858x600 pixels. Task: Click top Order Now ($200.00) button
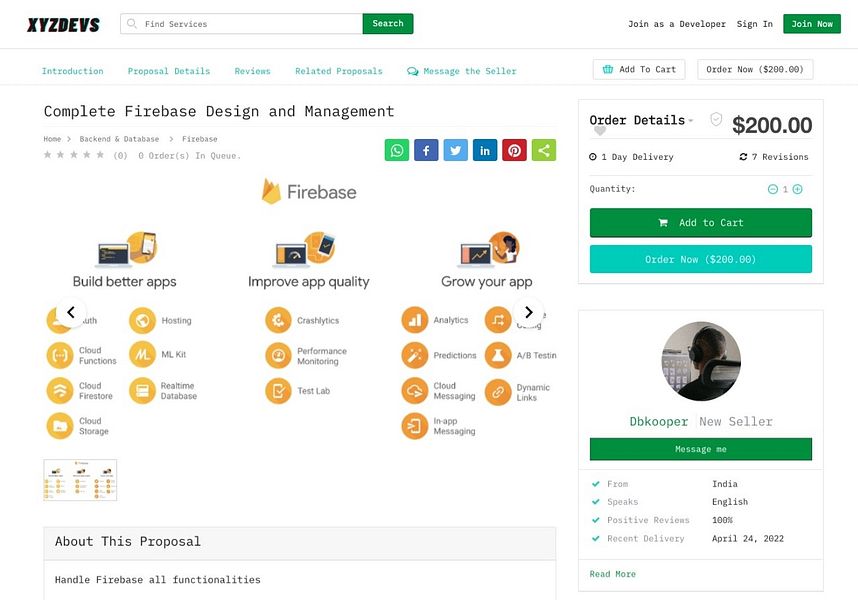pos(755,69)
